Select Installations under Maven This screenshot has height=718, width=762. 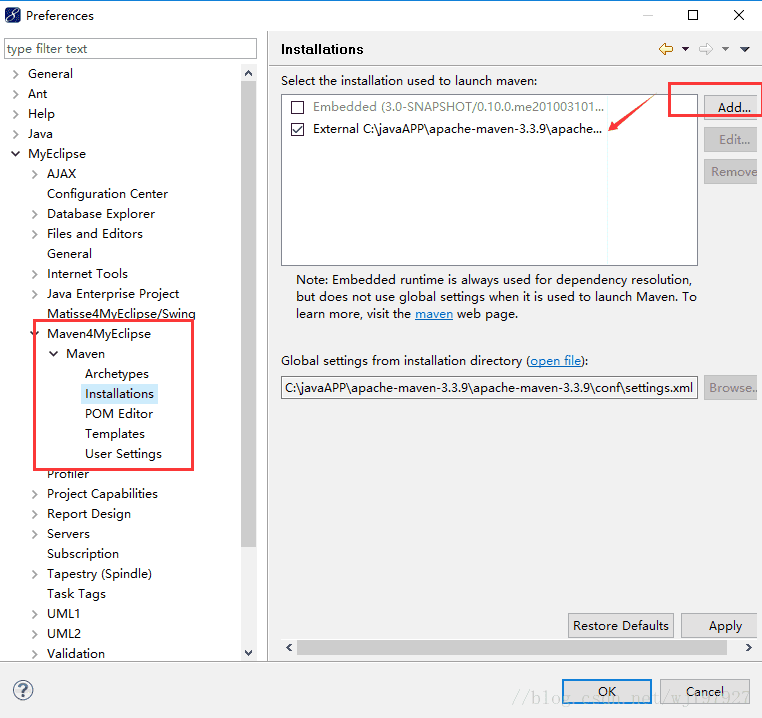(x=119, y=394)
